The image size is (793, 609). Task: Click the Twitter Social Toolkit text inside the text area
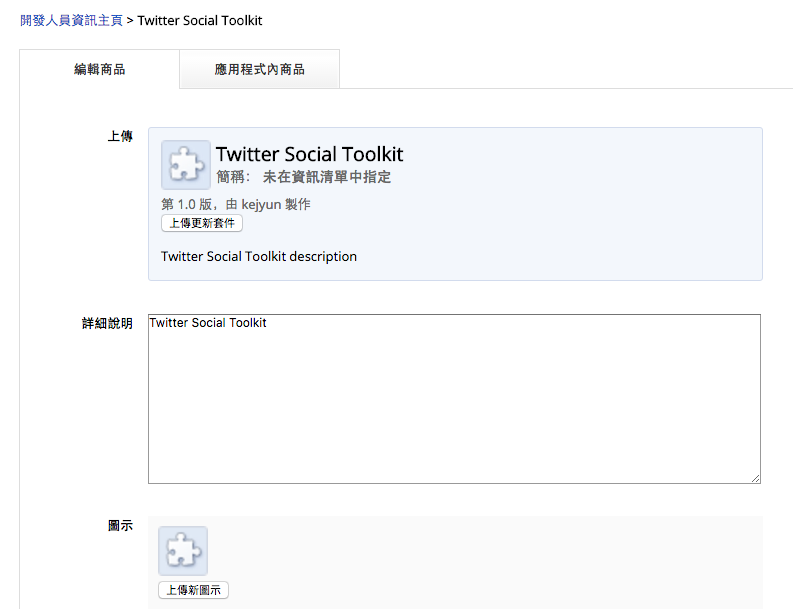tap(208, 323)
